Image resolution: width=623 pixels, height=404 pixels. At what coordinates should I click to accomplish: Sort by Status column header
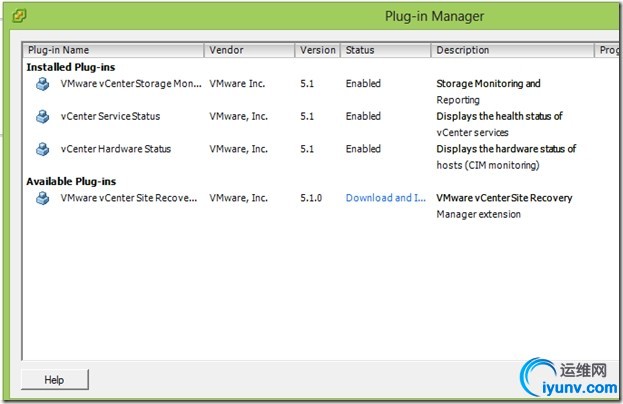[385, 50]
